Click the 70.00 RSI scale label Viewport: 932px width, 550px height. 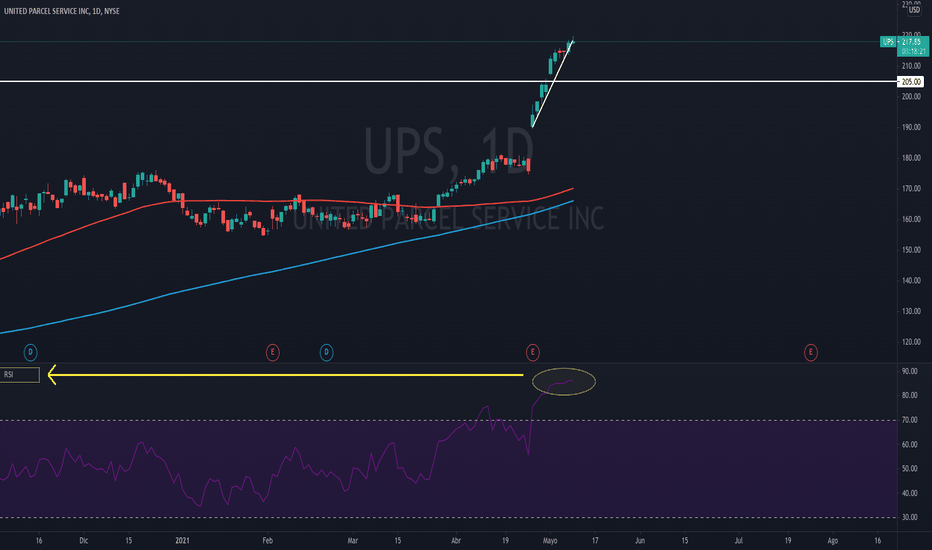coord(910,420)
